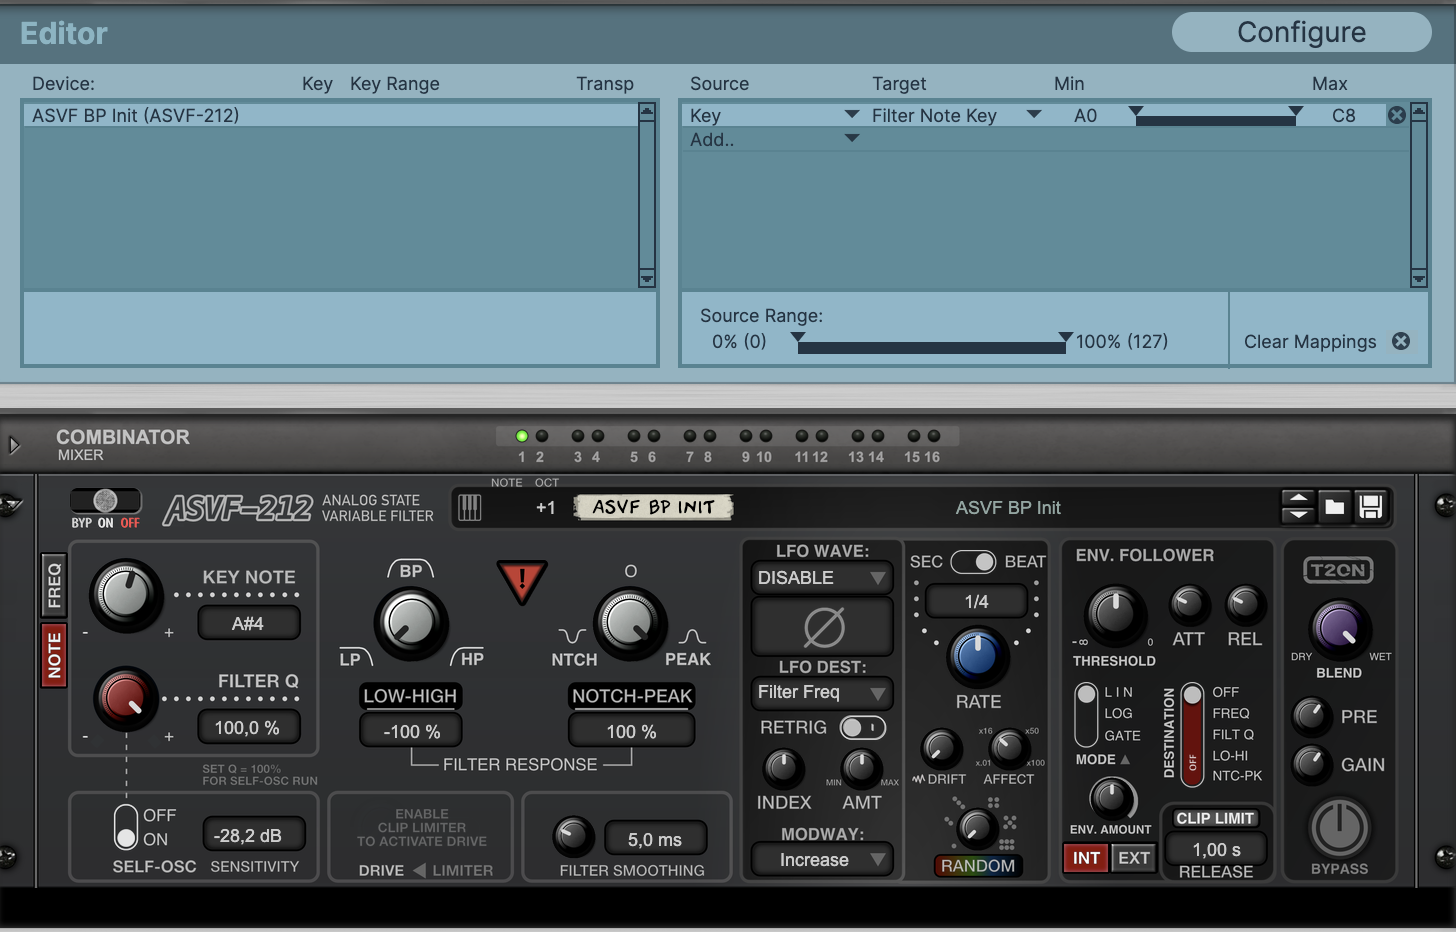Open the Key source dropdown arrow
This screenshot has height=932, width=1456.
[852, 114]
